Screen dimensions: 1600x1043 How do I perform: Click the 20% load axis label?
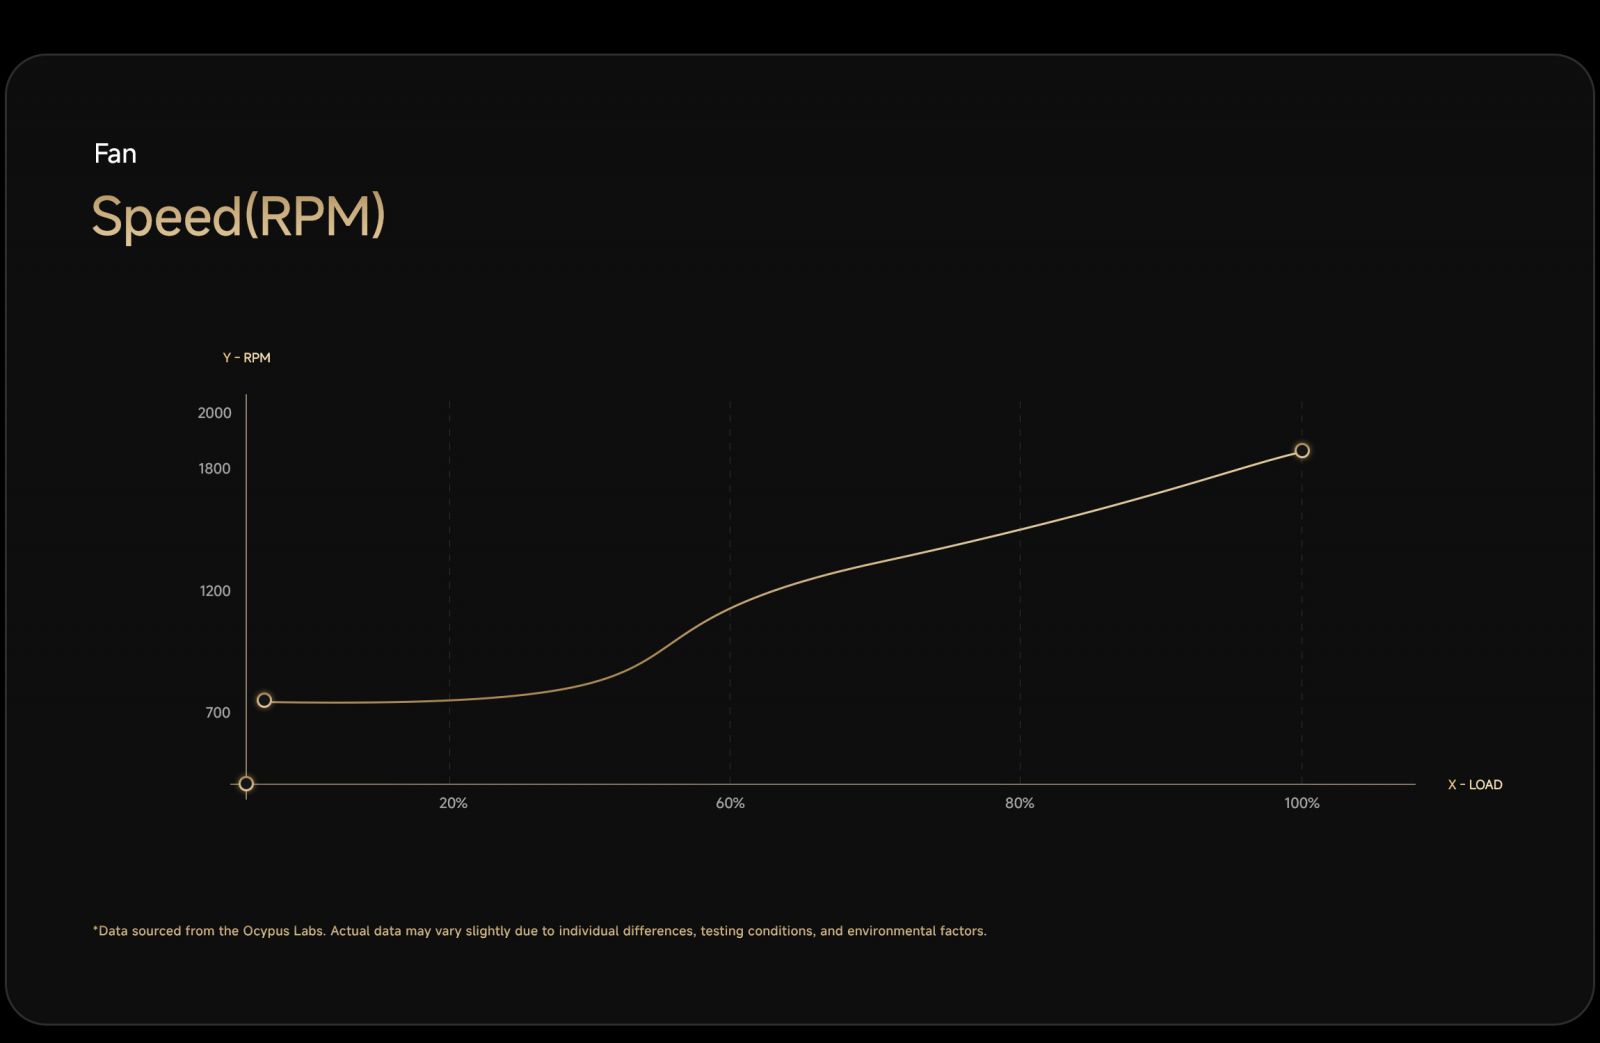(453, 803)
